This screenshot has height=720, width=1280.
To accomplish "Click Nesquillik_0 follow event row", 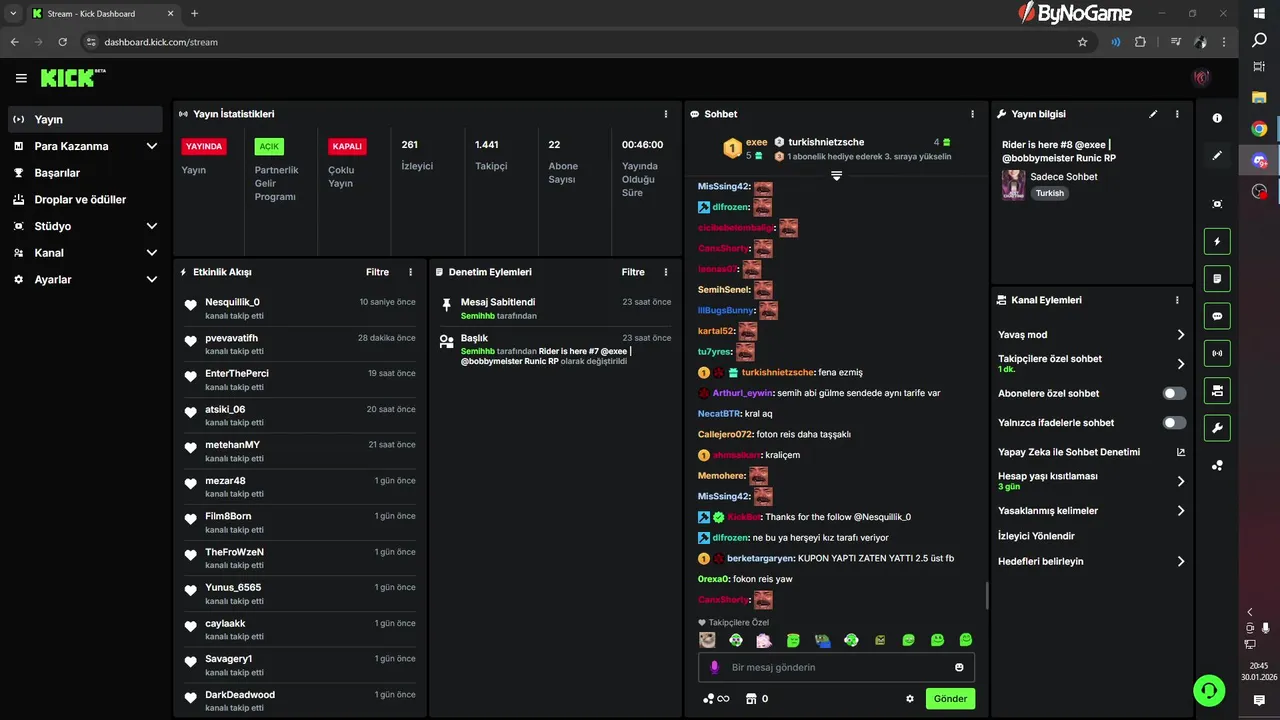I will pos(300,308).
